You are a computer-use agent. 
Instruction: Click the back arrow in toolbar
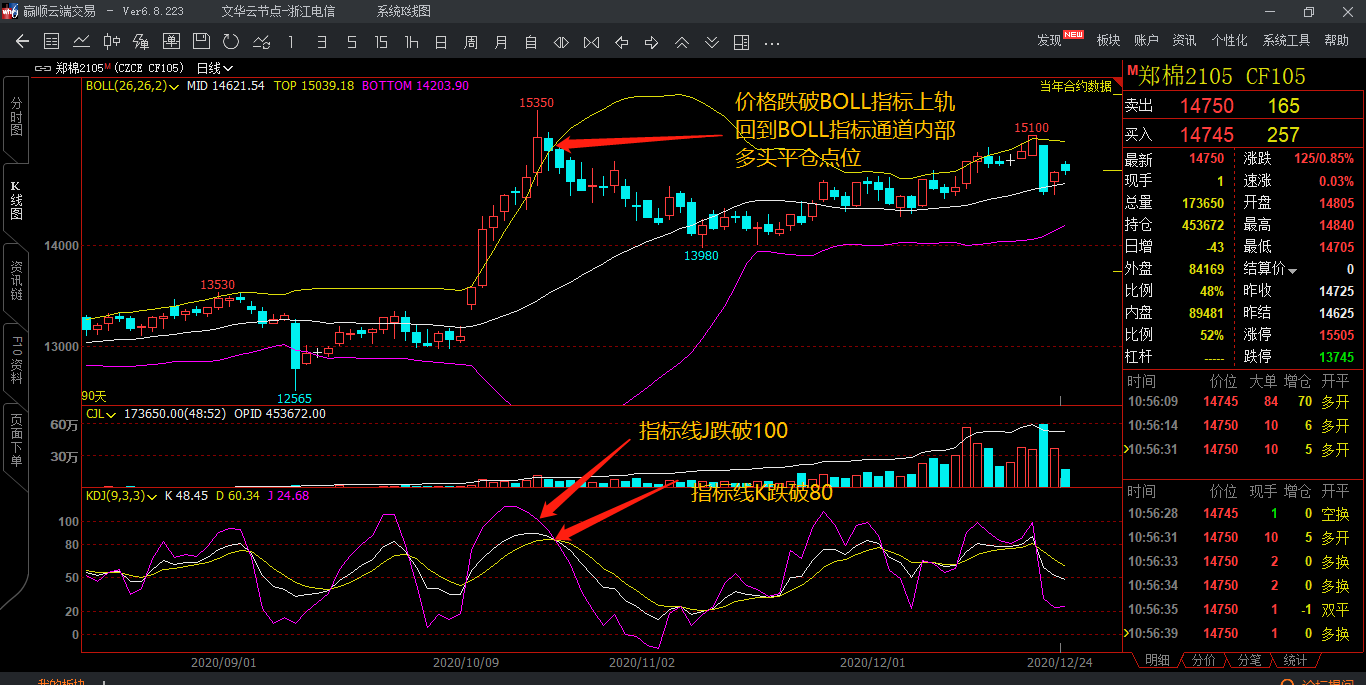click(x=23, y=42)
